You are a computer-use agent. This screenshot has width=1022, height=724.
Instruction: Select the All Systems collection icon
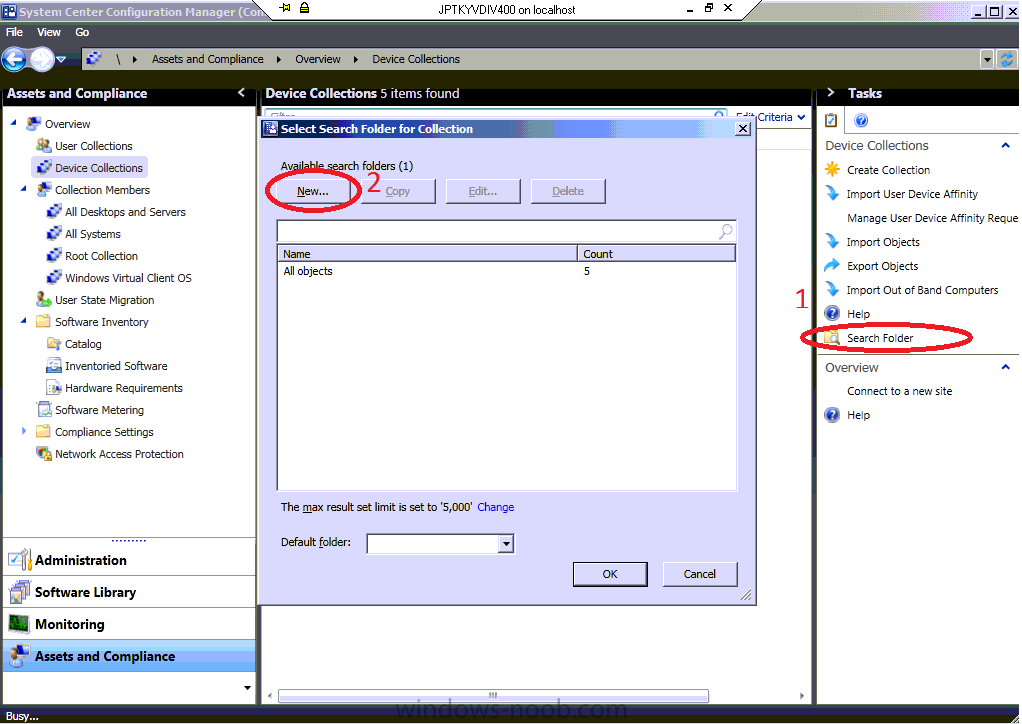54,233
